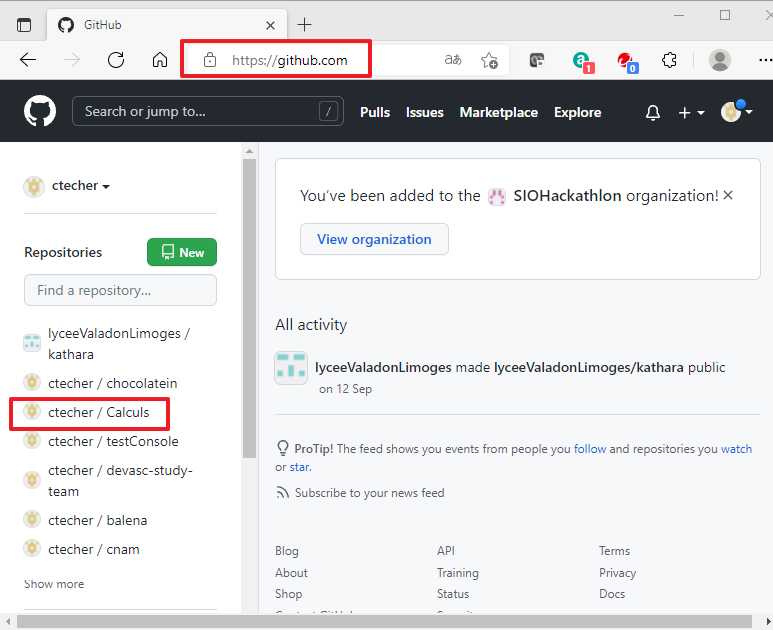Open the Issues menu item

pyautogui.click(x=424, y=112)
